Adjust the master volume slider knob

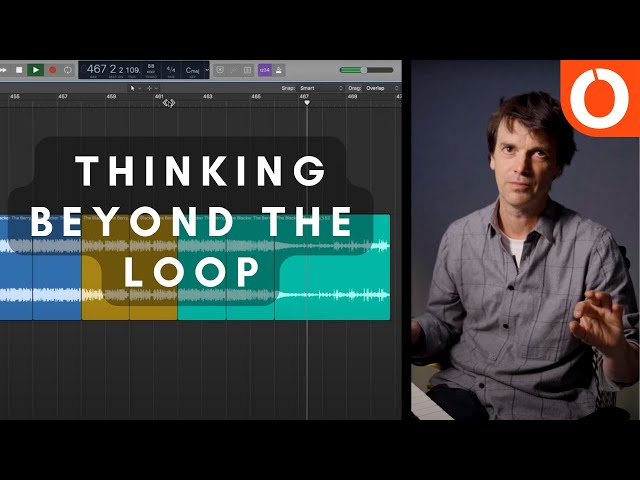coord(364,70)
